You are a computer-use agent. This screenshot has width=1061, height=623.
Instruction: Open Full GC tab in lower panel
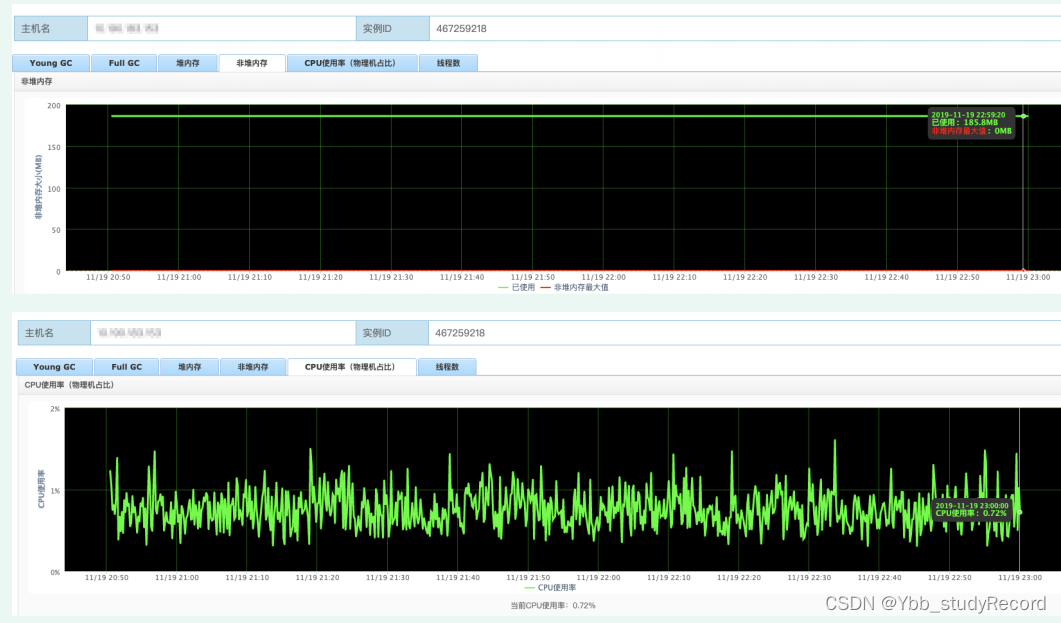point(127,367)
